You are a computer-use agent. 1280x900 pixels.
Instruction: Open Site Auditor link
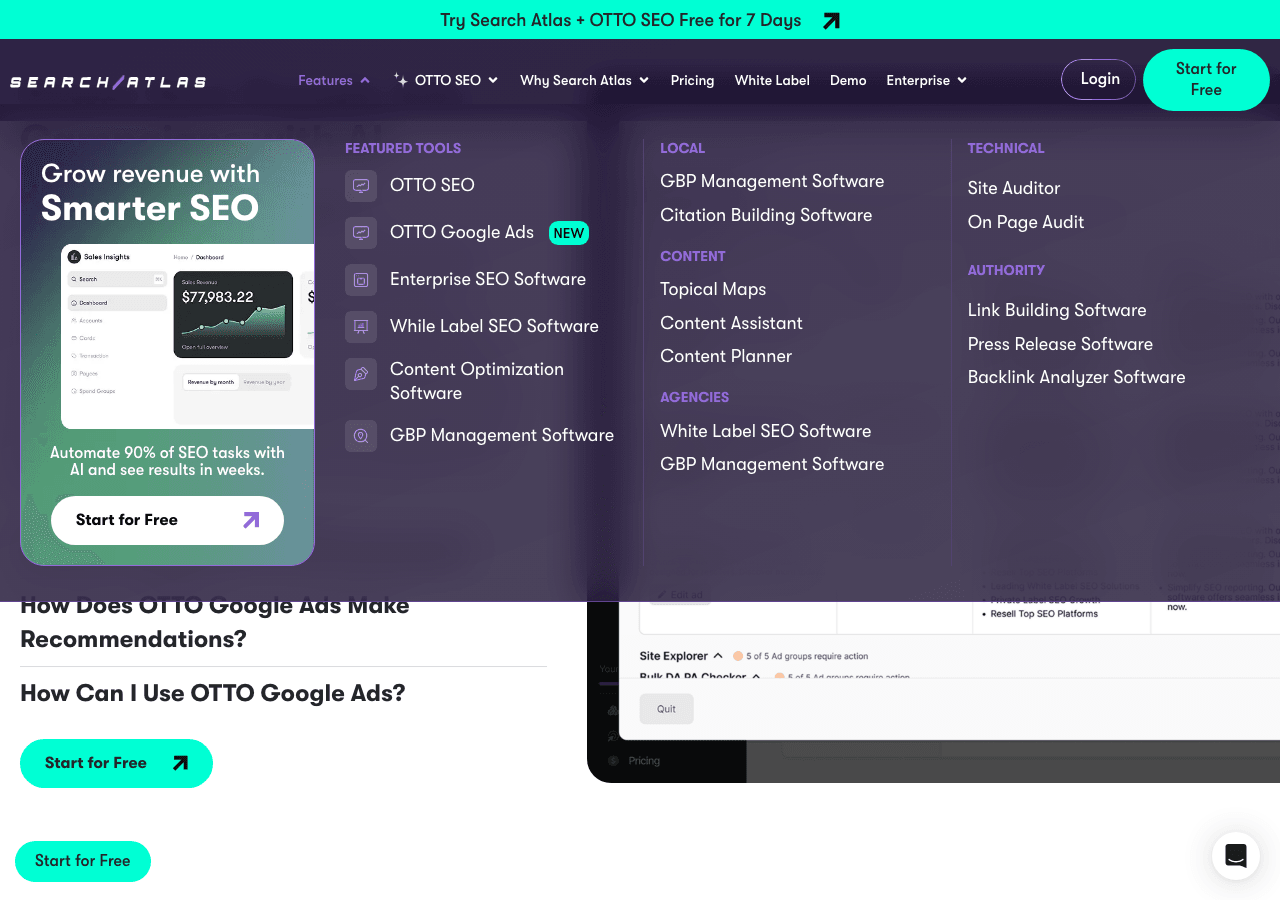coord(1014,188)
